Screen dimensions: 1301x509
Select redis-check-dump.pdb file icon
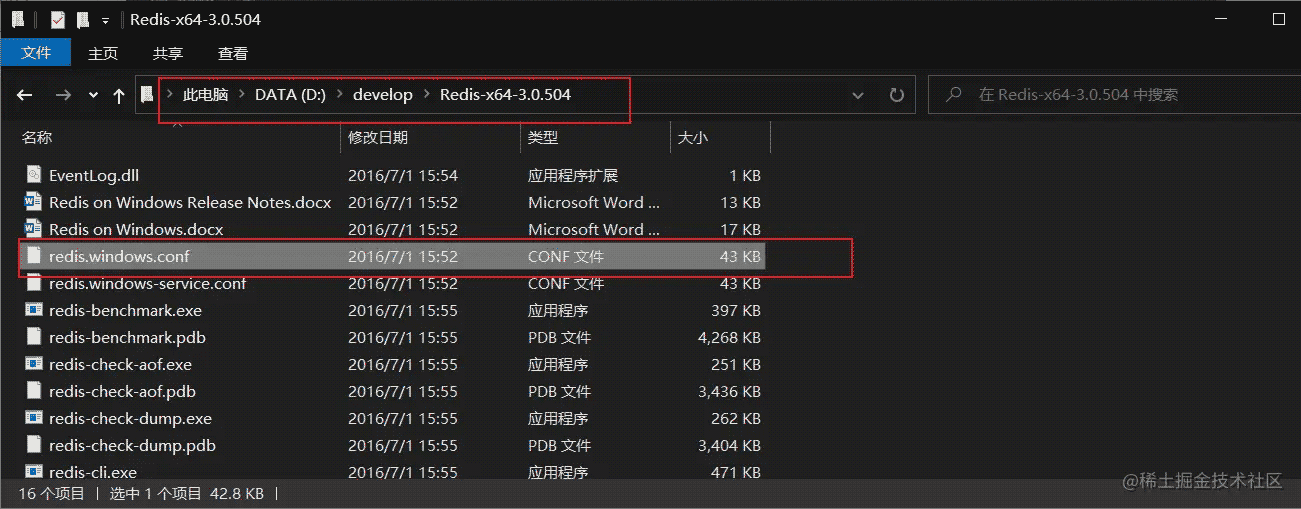34,445
